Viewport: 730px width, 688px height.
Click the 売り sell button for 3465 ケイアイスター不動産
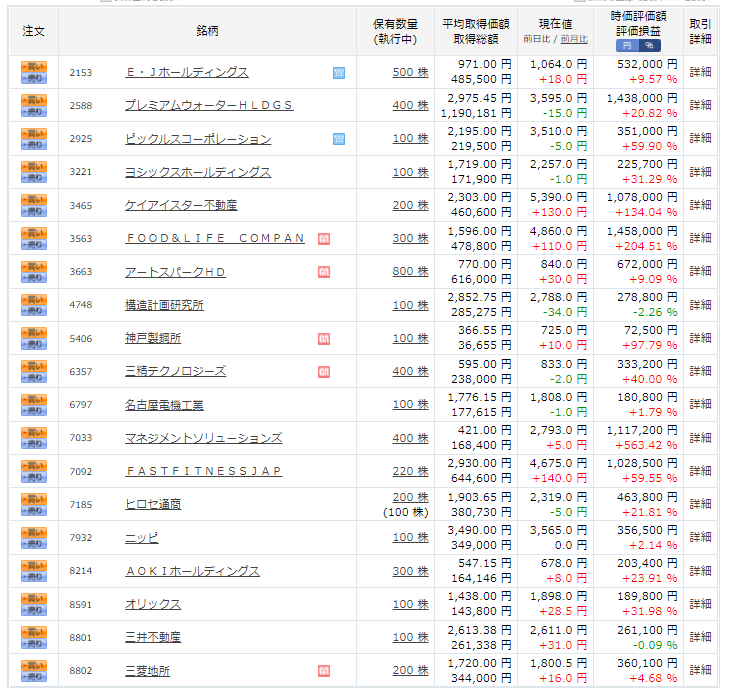click(x=34, y=211)
